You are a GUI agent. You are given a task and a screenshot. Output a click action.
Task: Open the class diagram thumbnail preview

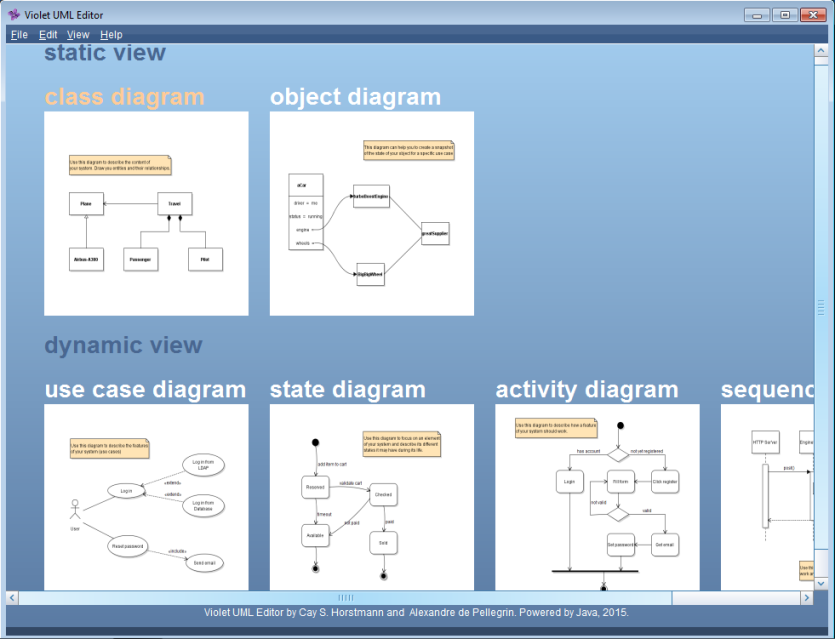click(x=146, y=214)
